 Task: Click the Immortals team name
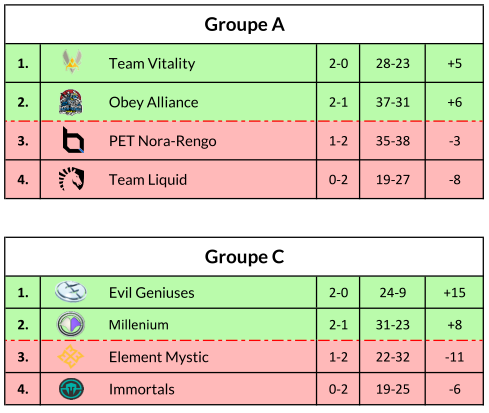pos(142,389)
